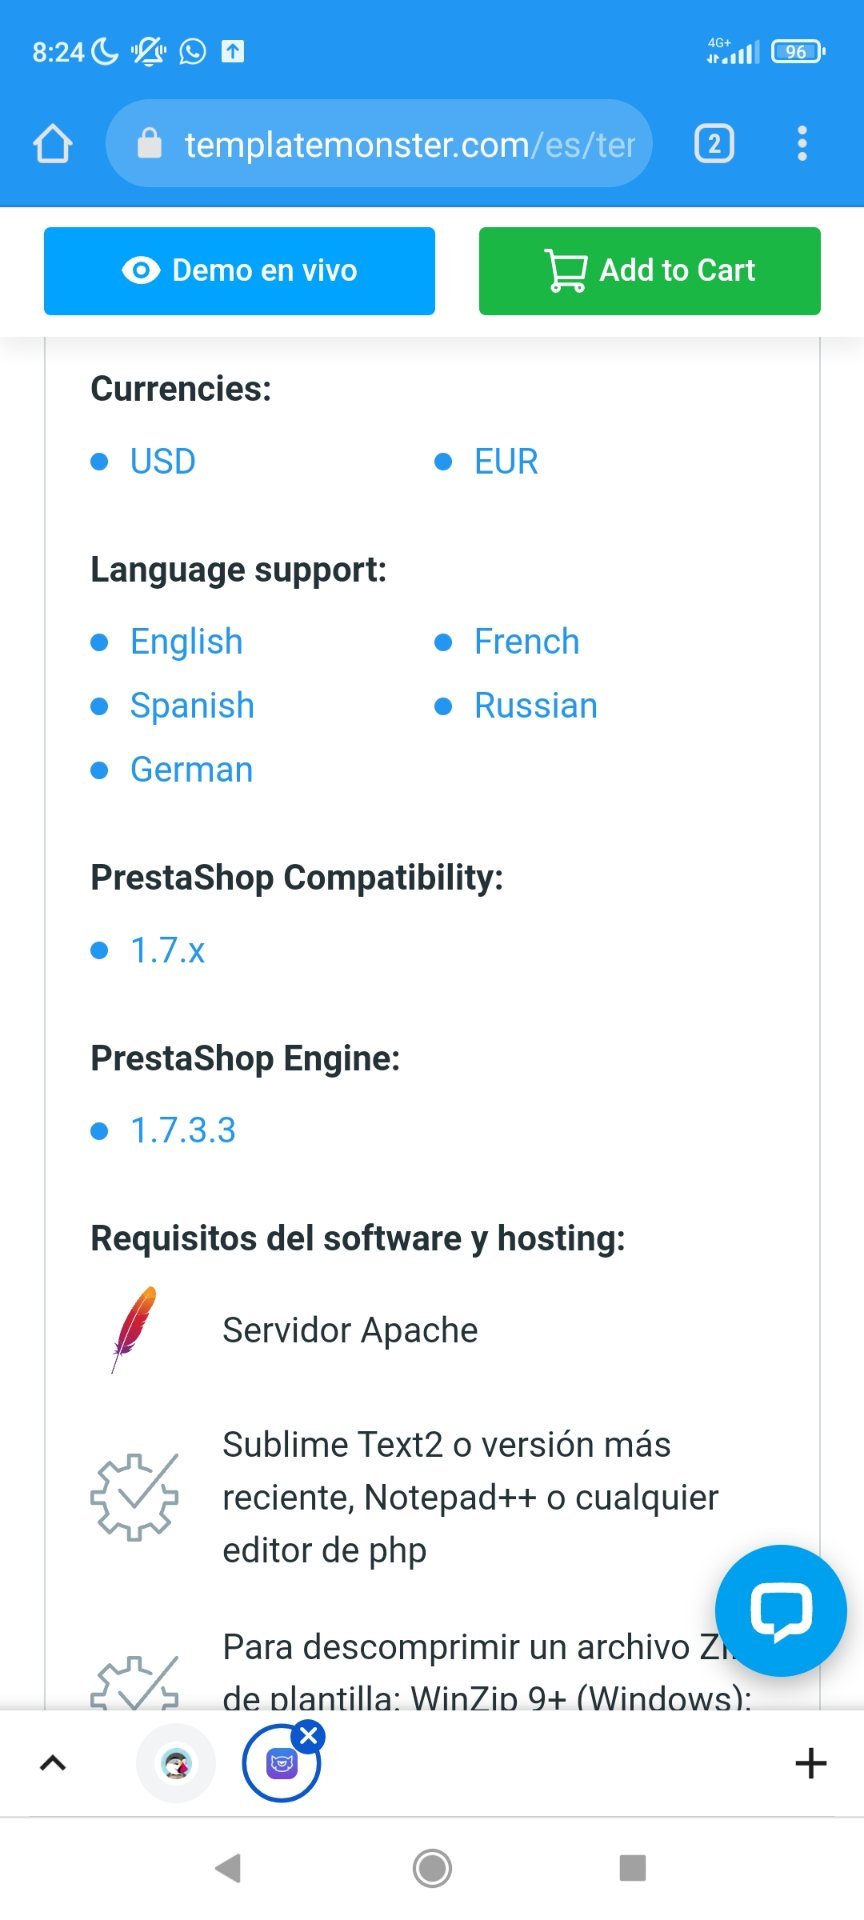Viewport: 864px width, 1920px height.
Task: Open the browser three-dot menu
Action: point(802,144)
